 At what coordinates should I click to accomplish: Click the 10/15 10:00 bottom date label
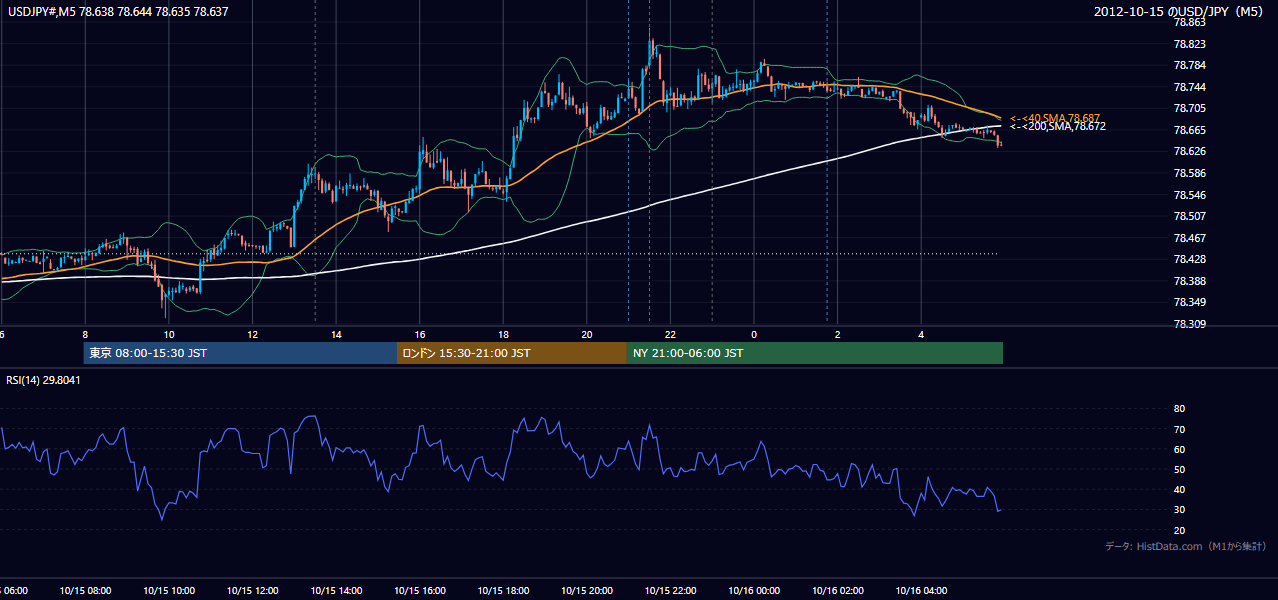[169, 591]
